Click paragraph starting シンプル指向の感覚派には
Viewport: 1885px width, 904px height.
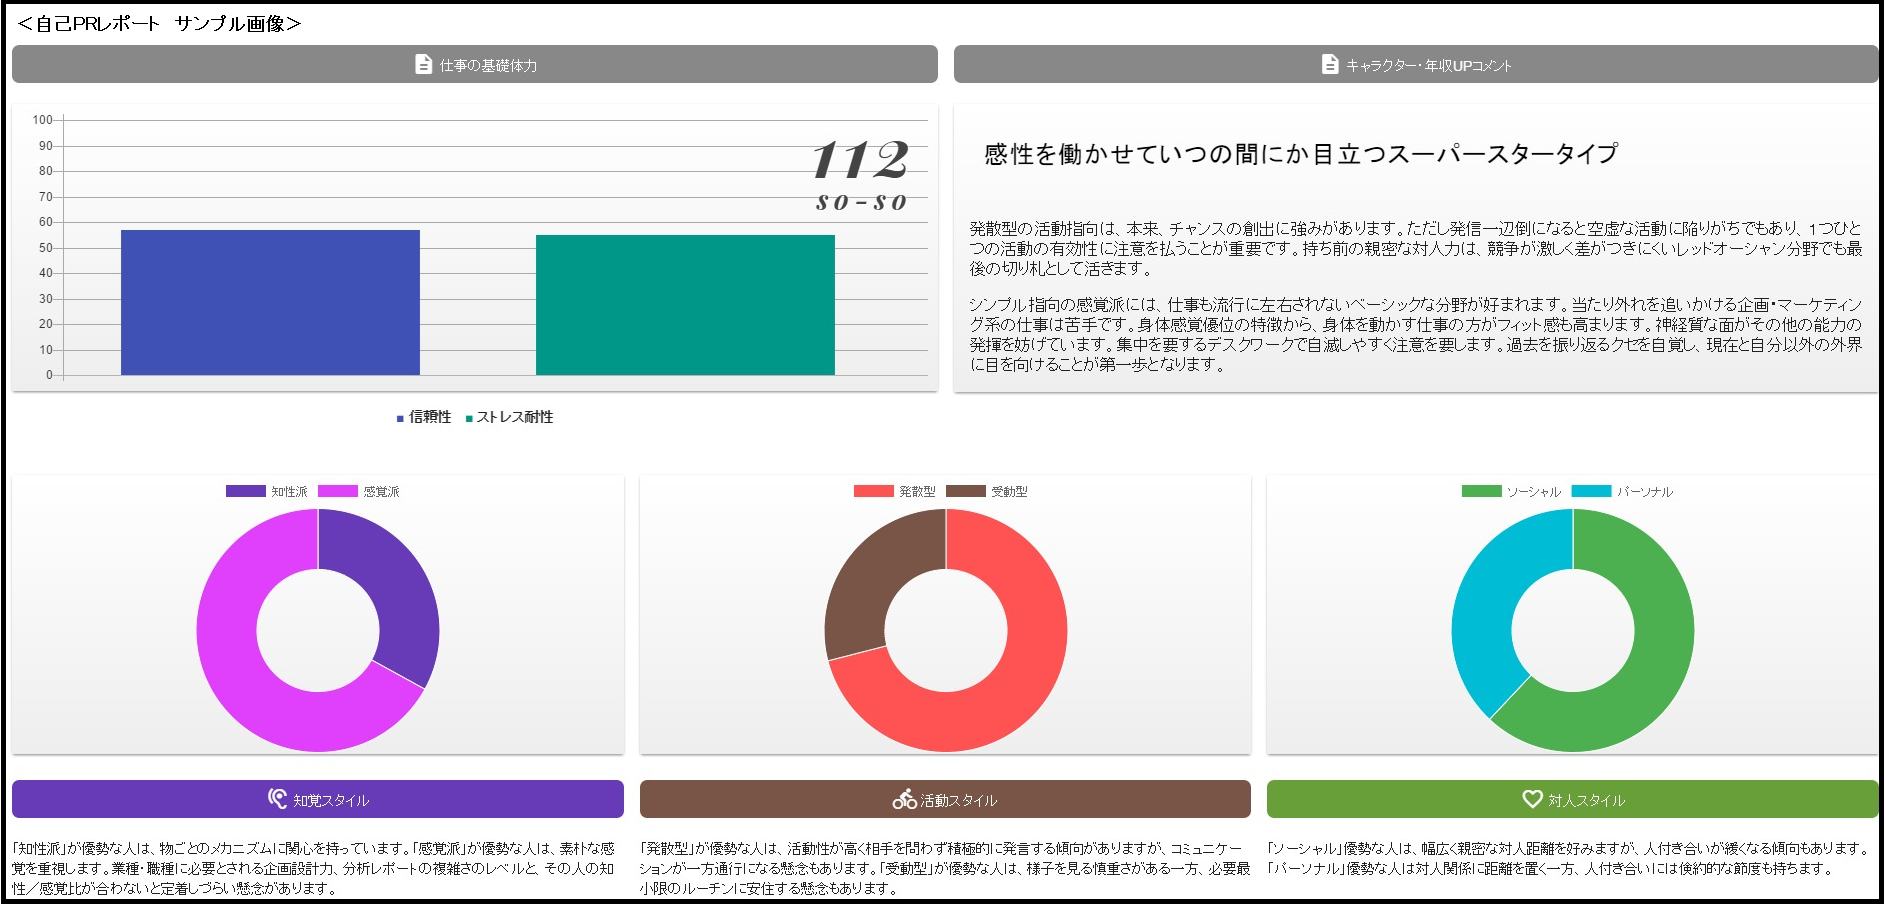coord(1416,334)
